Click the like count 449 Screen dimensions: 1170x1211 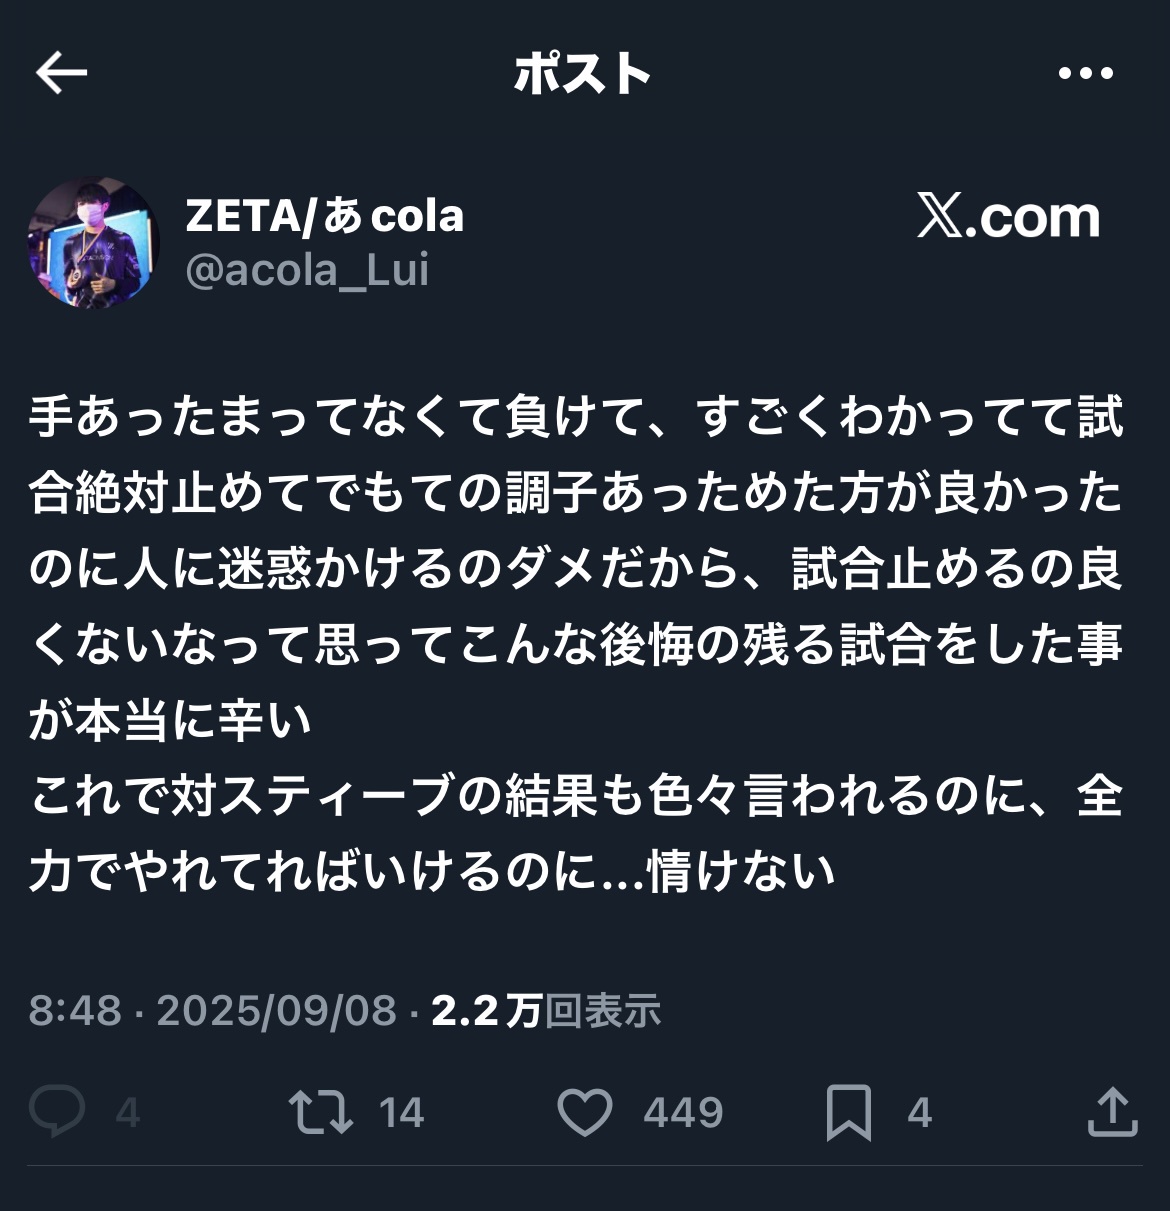coord(683,1113)
